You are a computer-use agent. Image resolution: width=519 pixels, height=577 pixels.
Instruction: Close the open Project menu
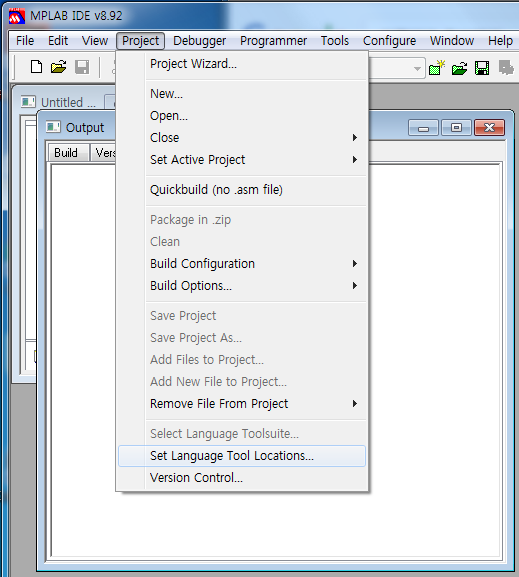pos(141,40)
